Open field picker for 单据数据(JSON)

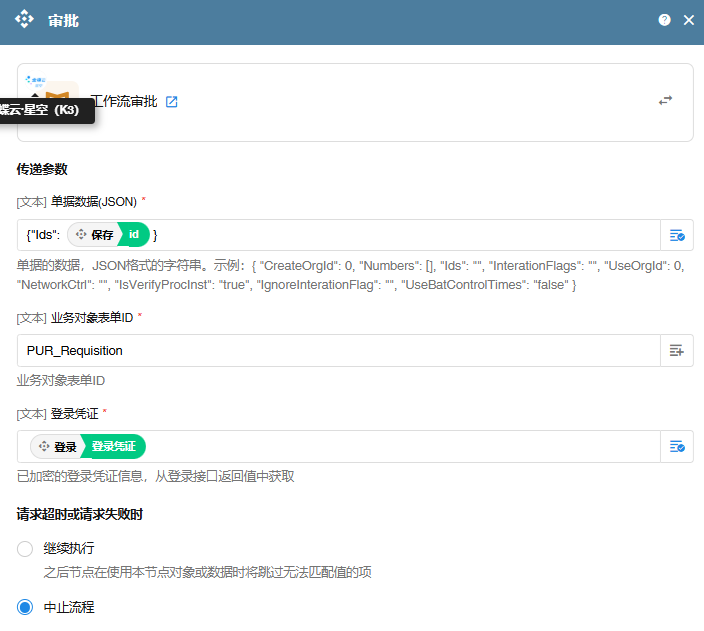click(x=677, y=235)
